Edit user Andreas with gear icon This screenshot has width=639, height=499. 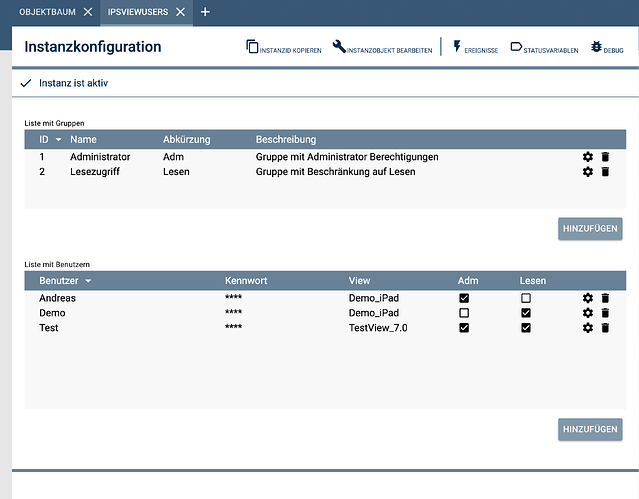(588, 298)
